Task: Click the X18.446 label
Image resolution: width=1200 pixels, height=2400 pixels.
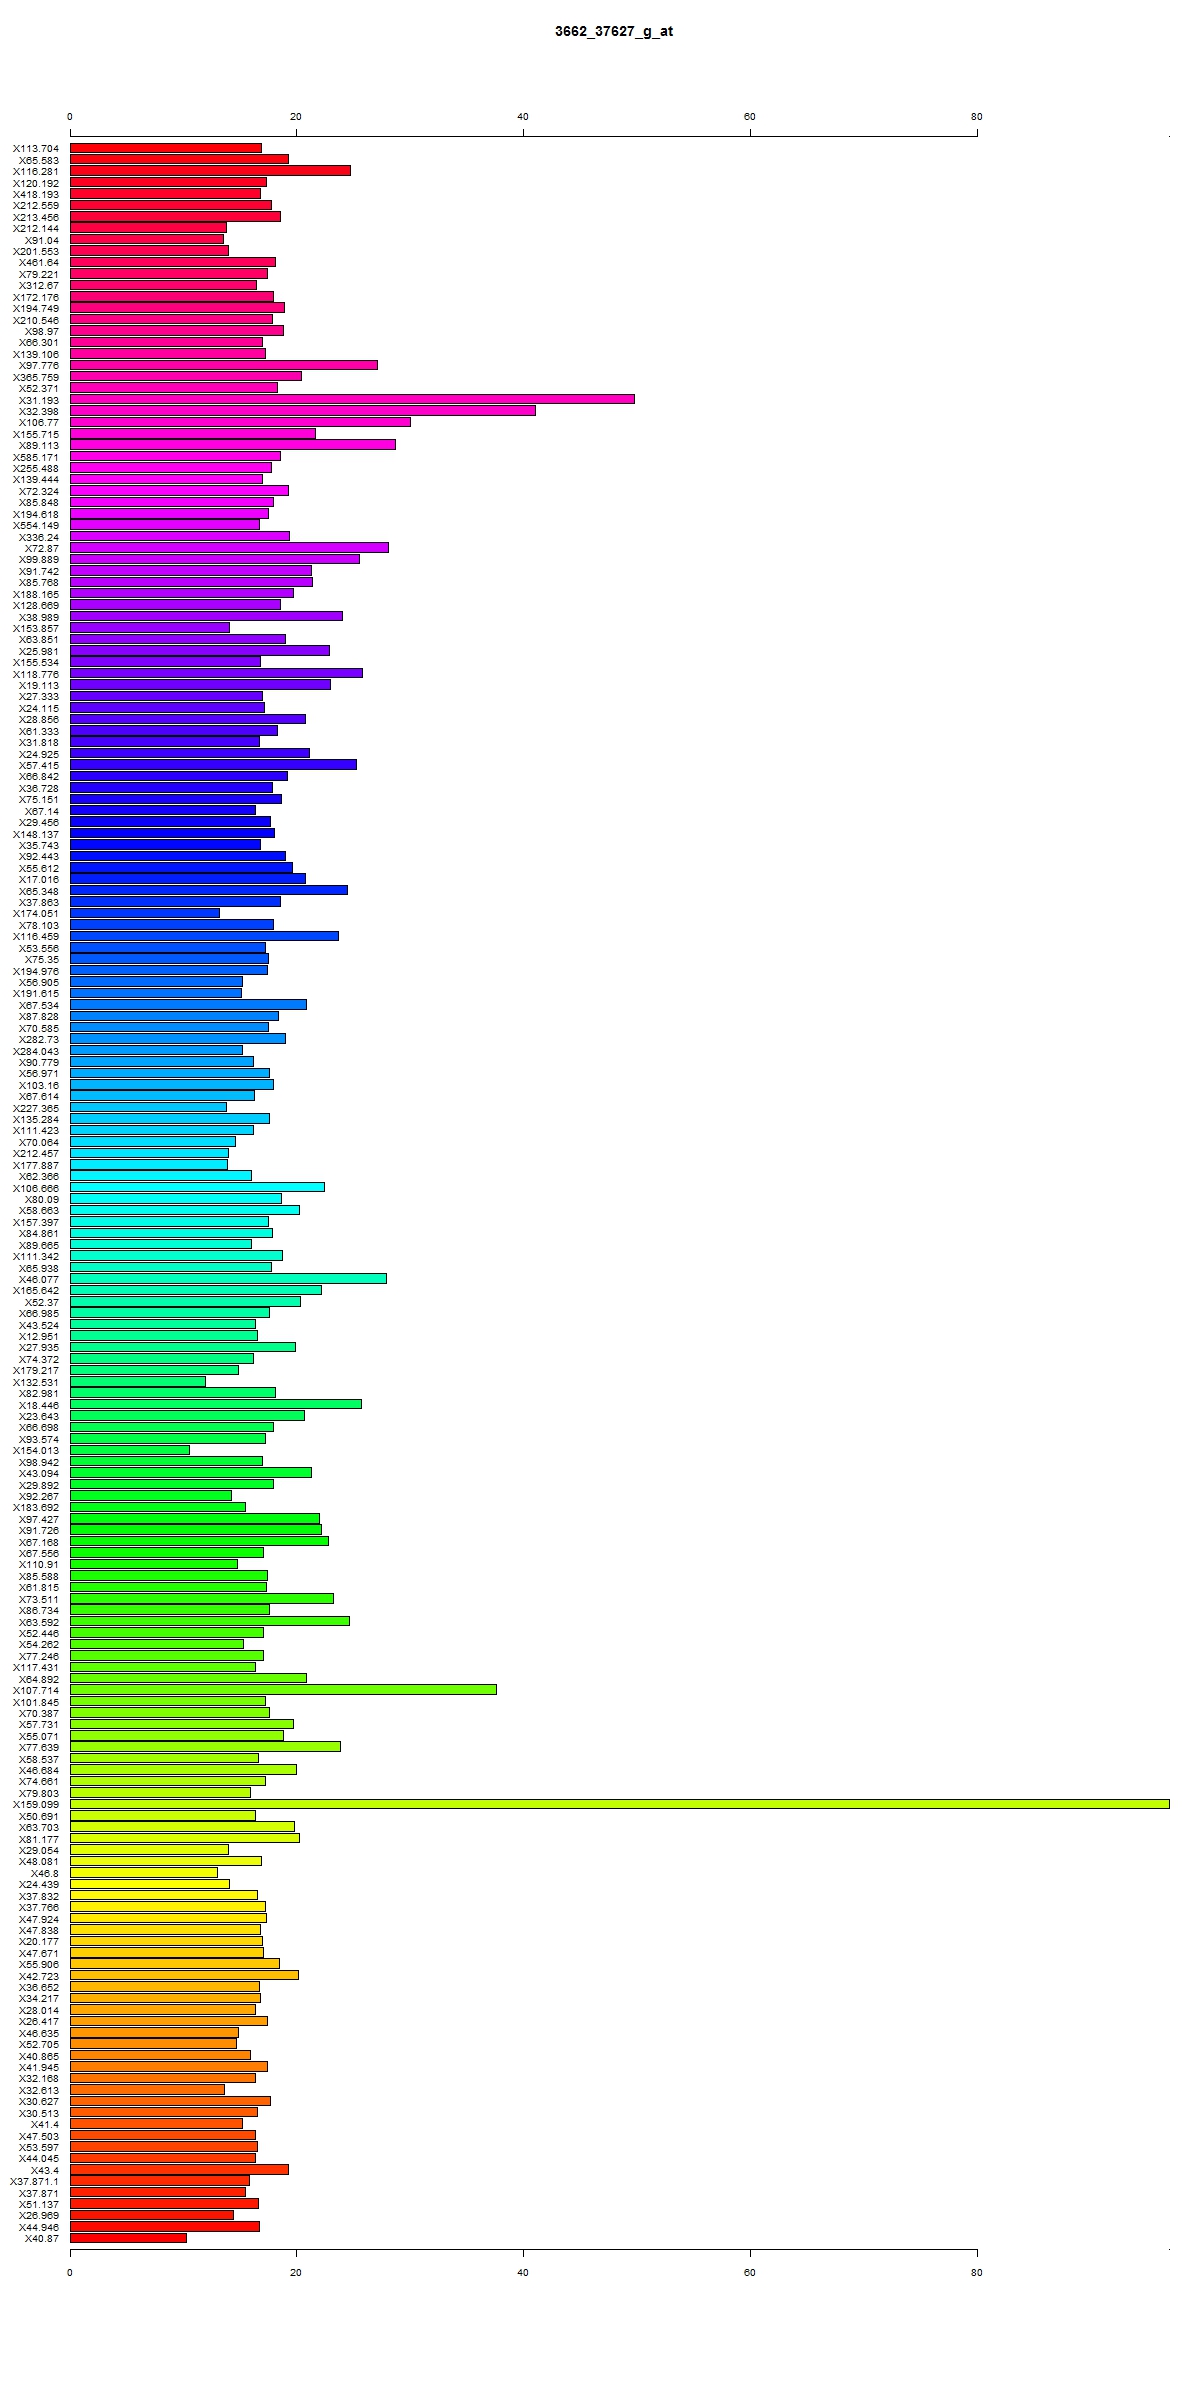Action: (39, 1405)
